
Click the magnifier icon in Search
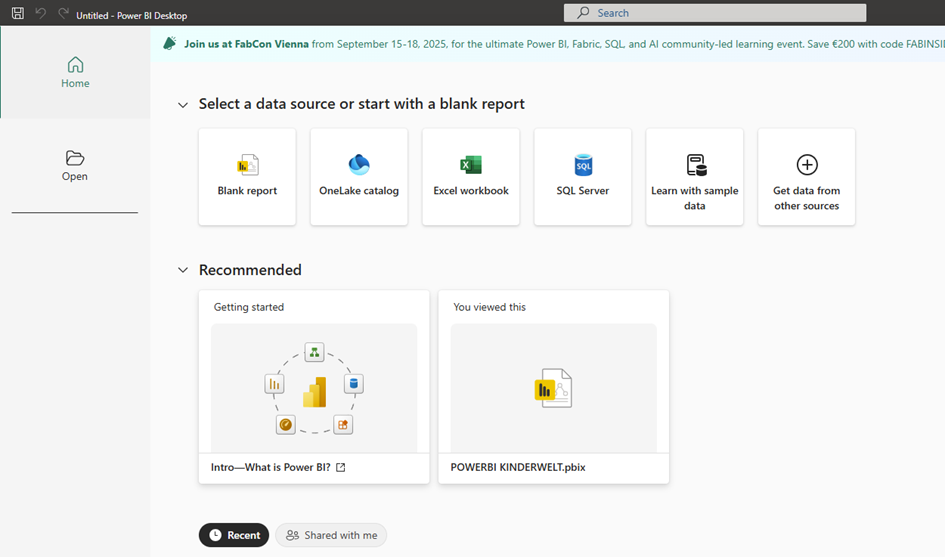pos(583,13)
